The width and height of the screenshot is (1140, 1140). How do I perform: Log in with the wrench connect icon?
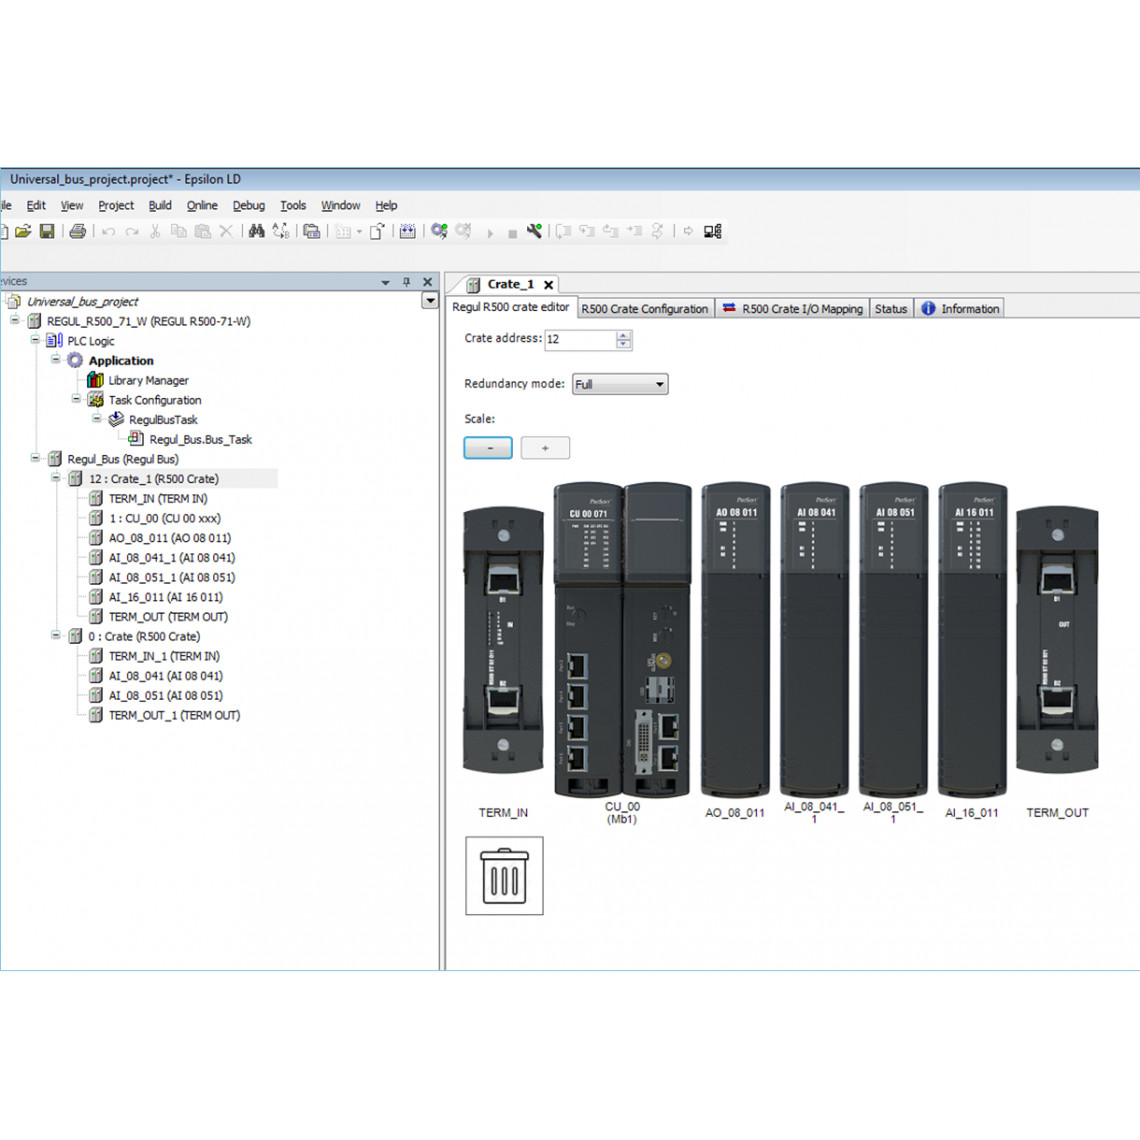(534, 231)
